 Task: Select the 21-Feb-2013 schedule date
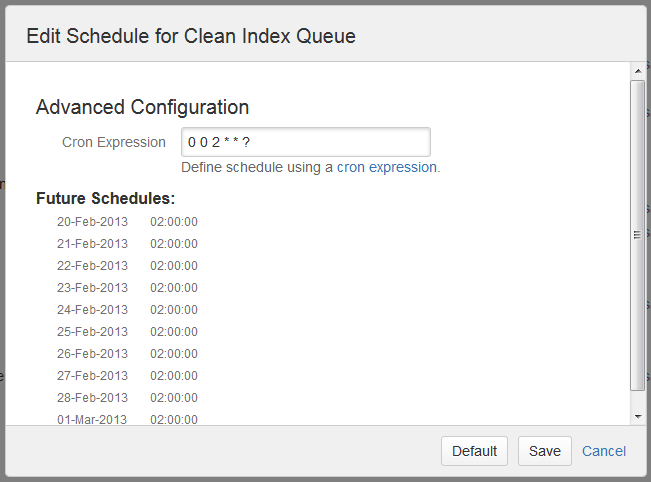(x=92, y=244)
